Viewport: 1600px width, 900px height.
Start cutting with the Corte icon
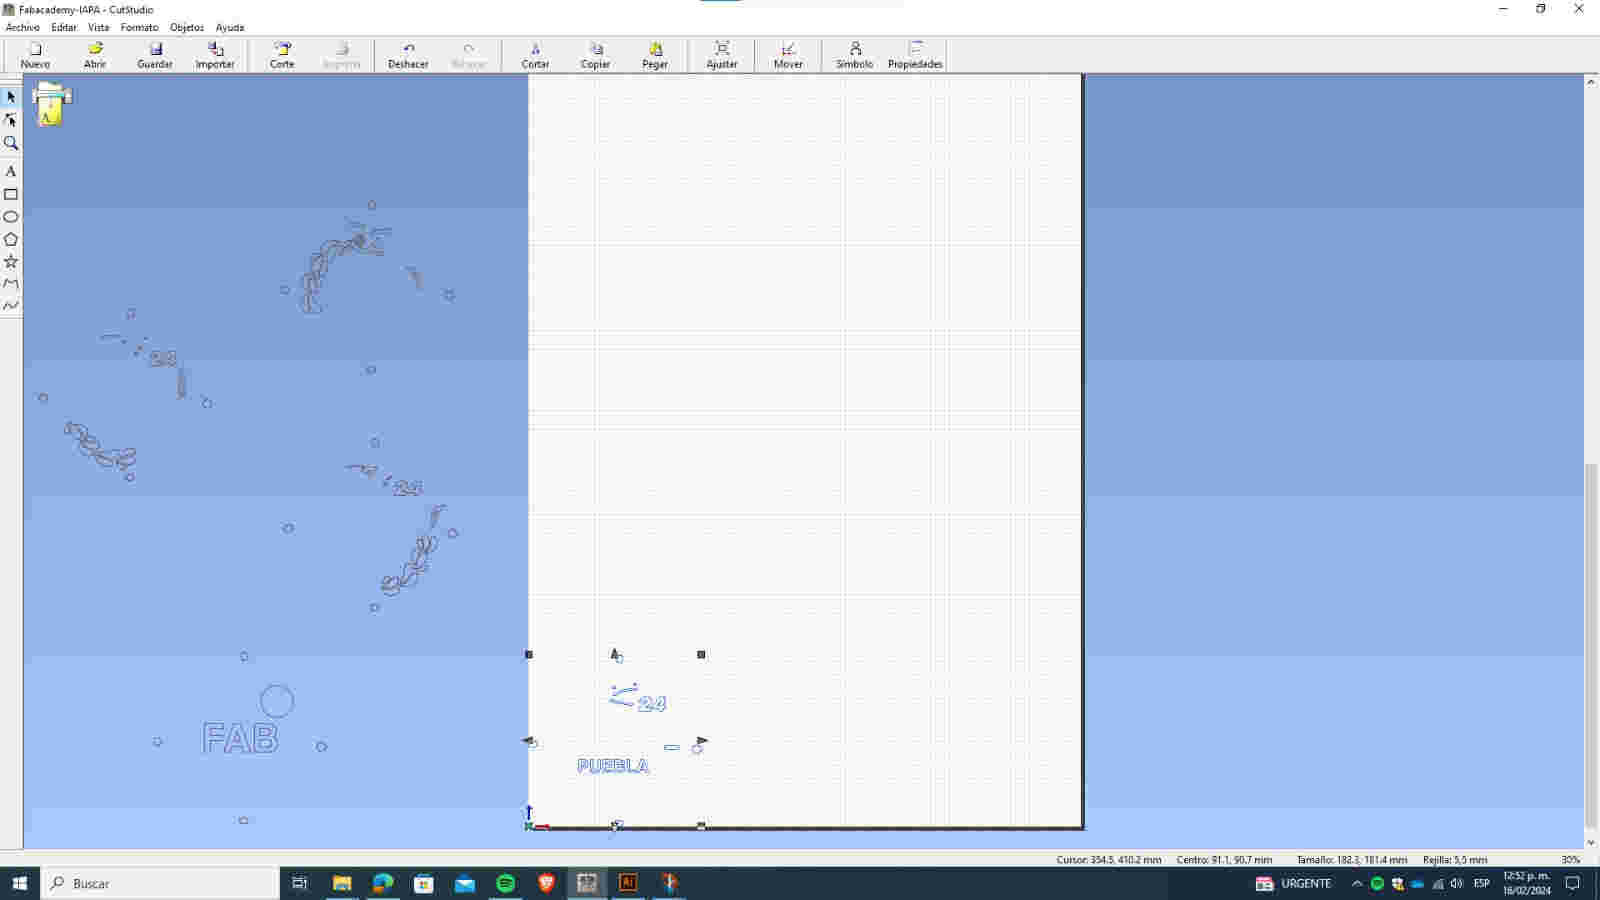tap(282, 55)
